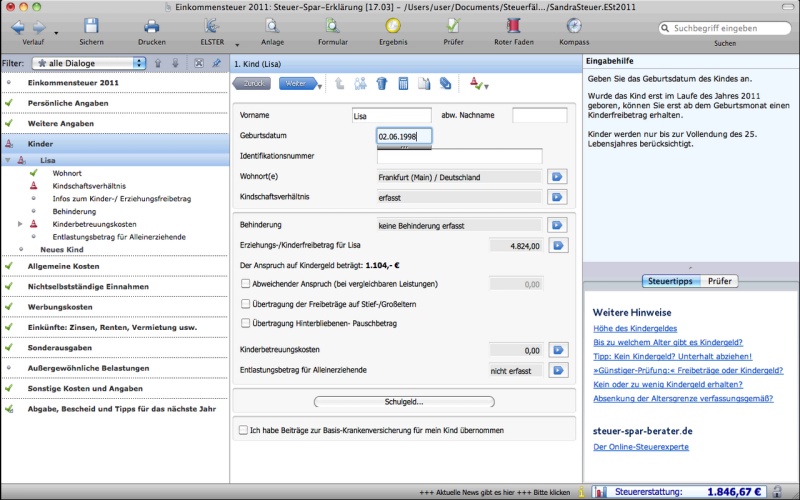Screen dimensions: 800x500
Task: Open the Anlage view
Action: tap(272, 27)
